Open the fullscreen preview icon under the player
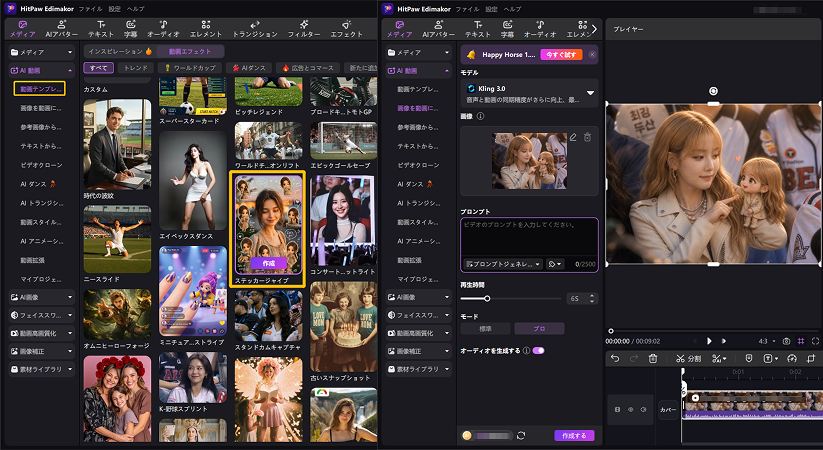 (815, 341)
